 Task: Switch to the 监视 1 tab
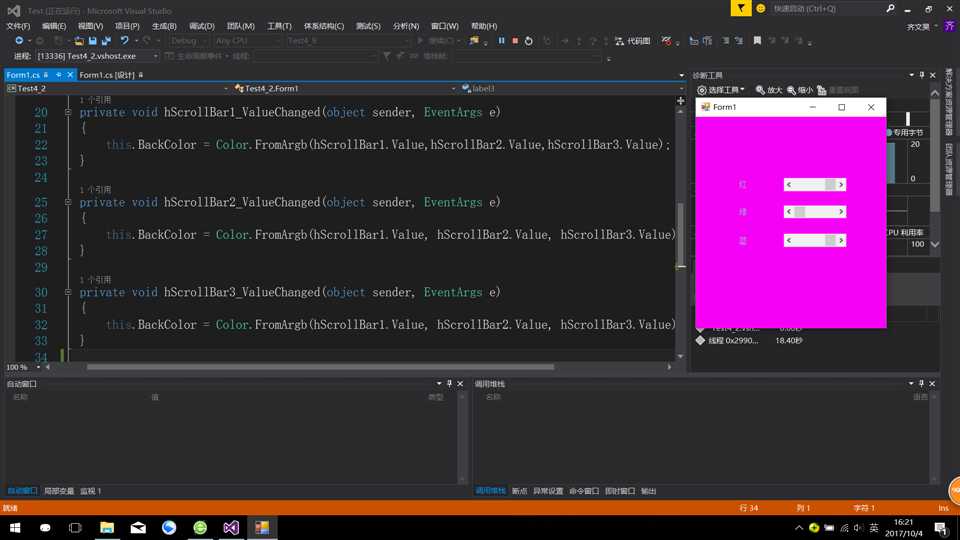91,491
